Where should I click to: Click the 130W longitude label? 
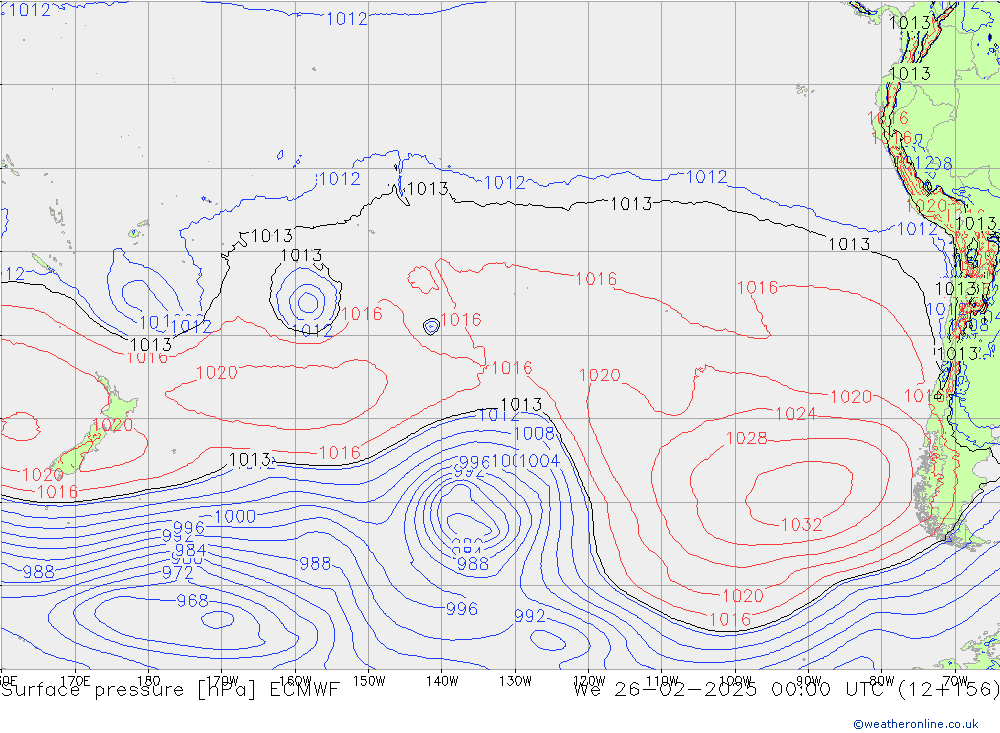515,681
